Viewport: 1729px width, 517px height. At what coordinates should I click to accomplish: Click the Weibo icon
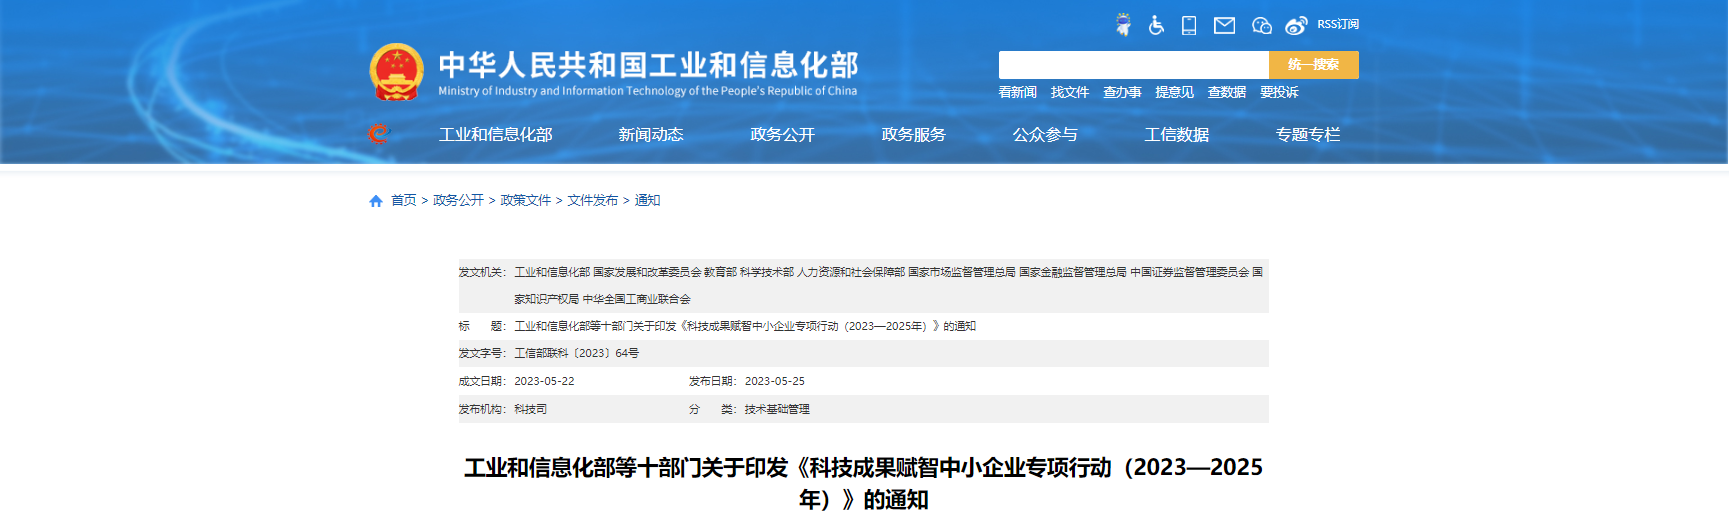point(1296,25)
